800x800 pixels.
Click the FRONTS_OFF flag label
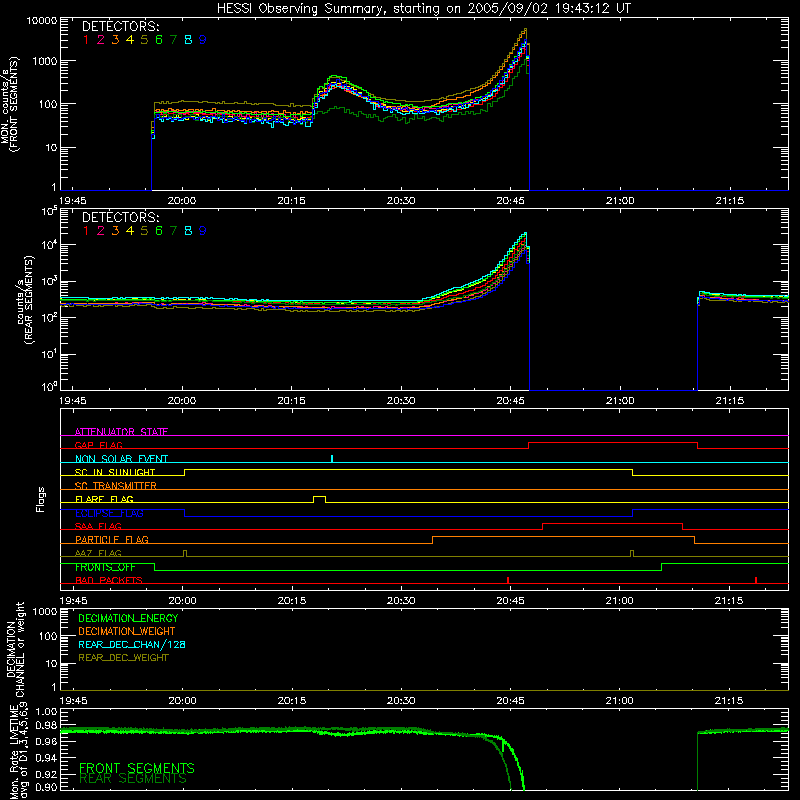point(105,567)
